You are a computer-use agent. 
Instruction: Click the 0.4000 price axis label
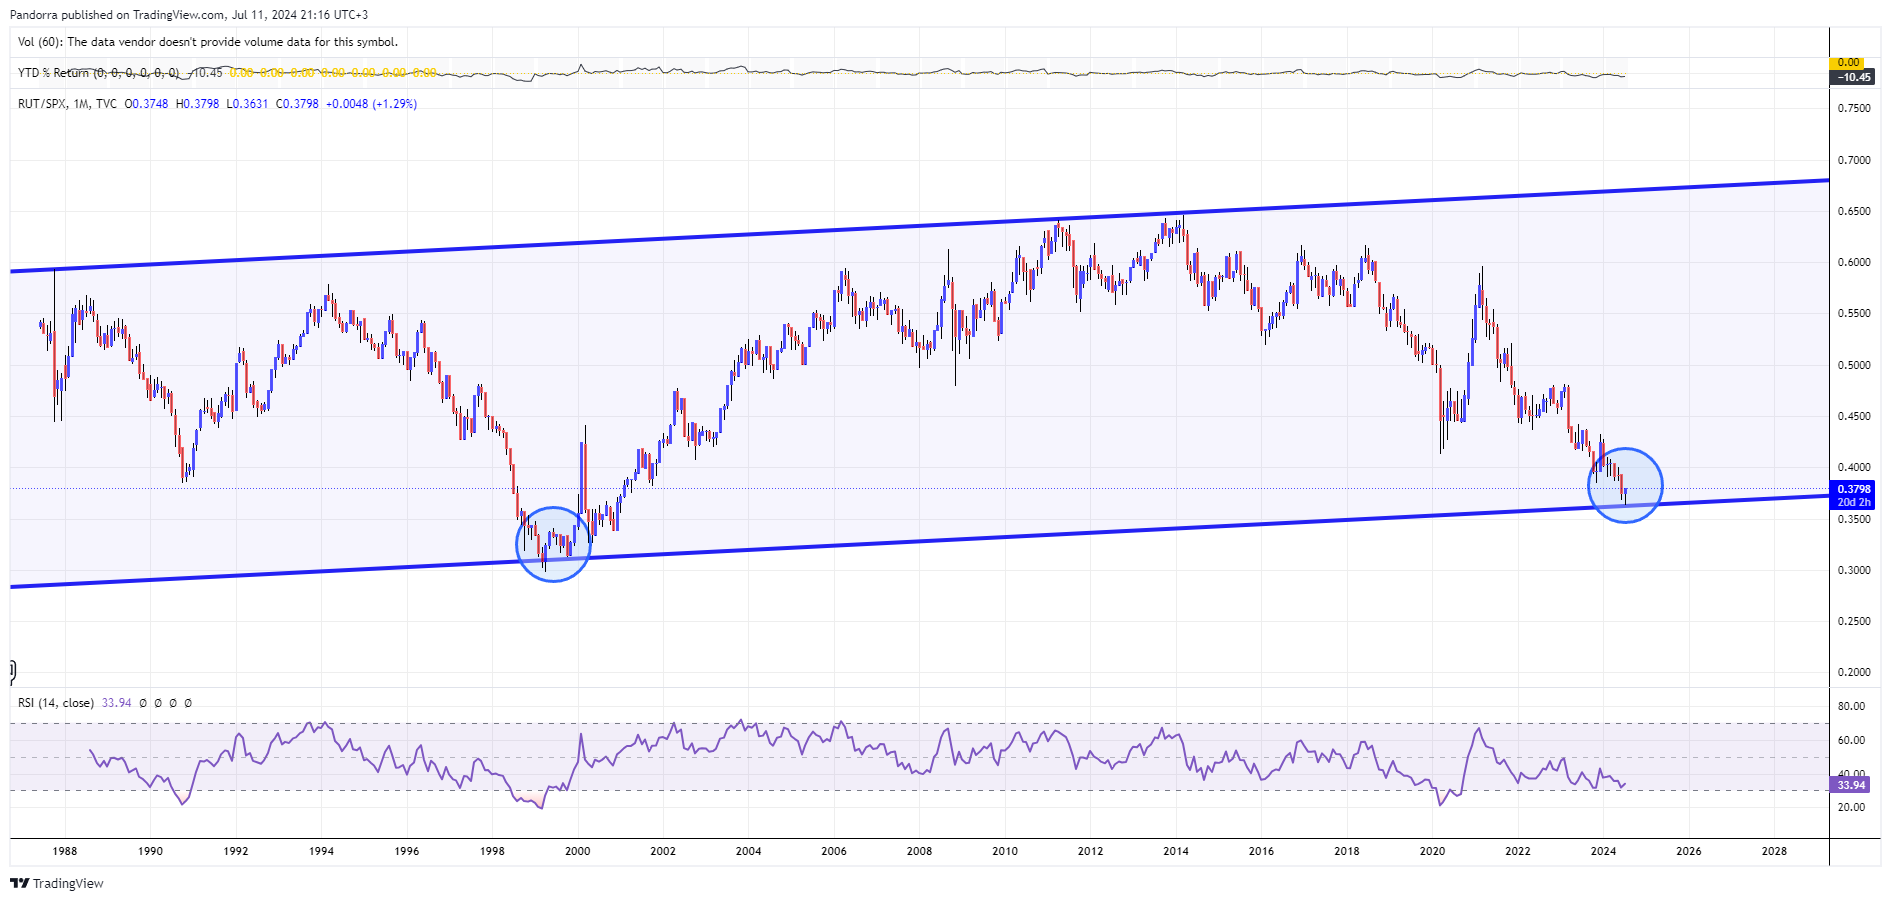[x=1853, y=467]
